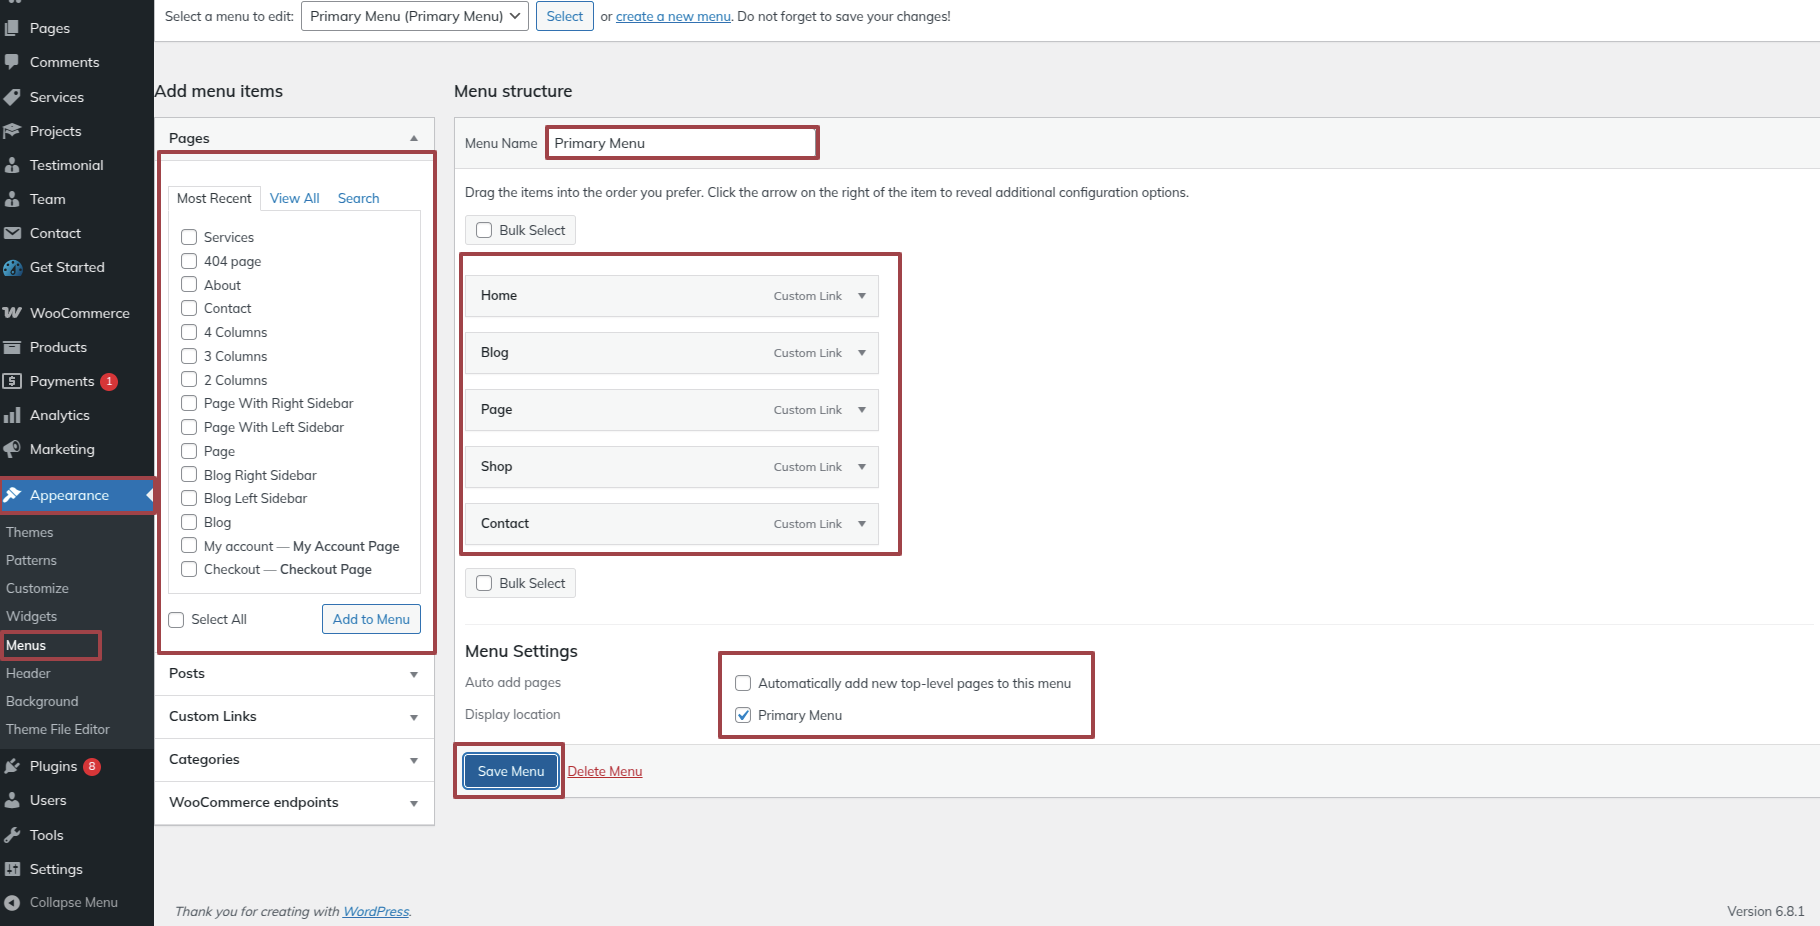The height and width of the screenshot is (926, 1820).
Task: Click the Products archive icon
Action: click(12, 347)
